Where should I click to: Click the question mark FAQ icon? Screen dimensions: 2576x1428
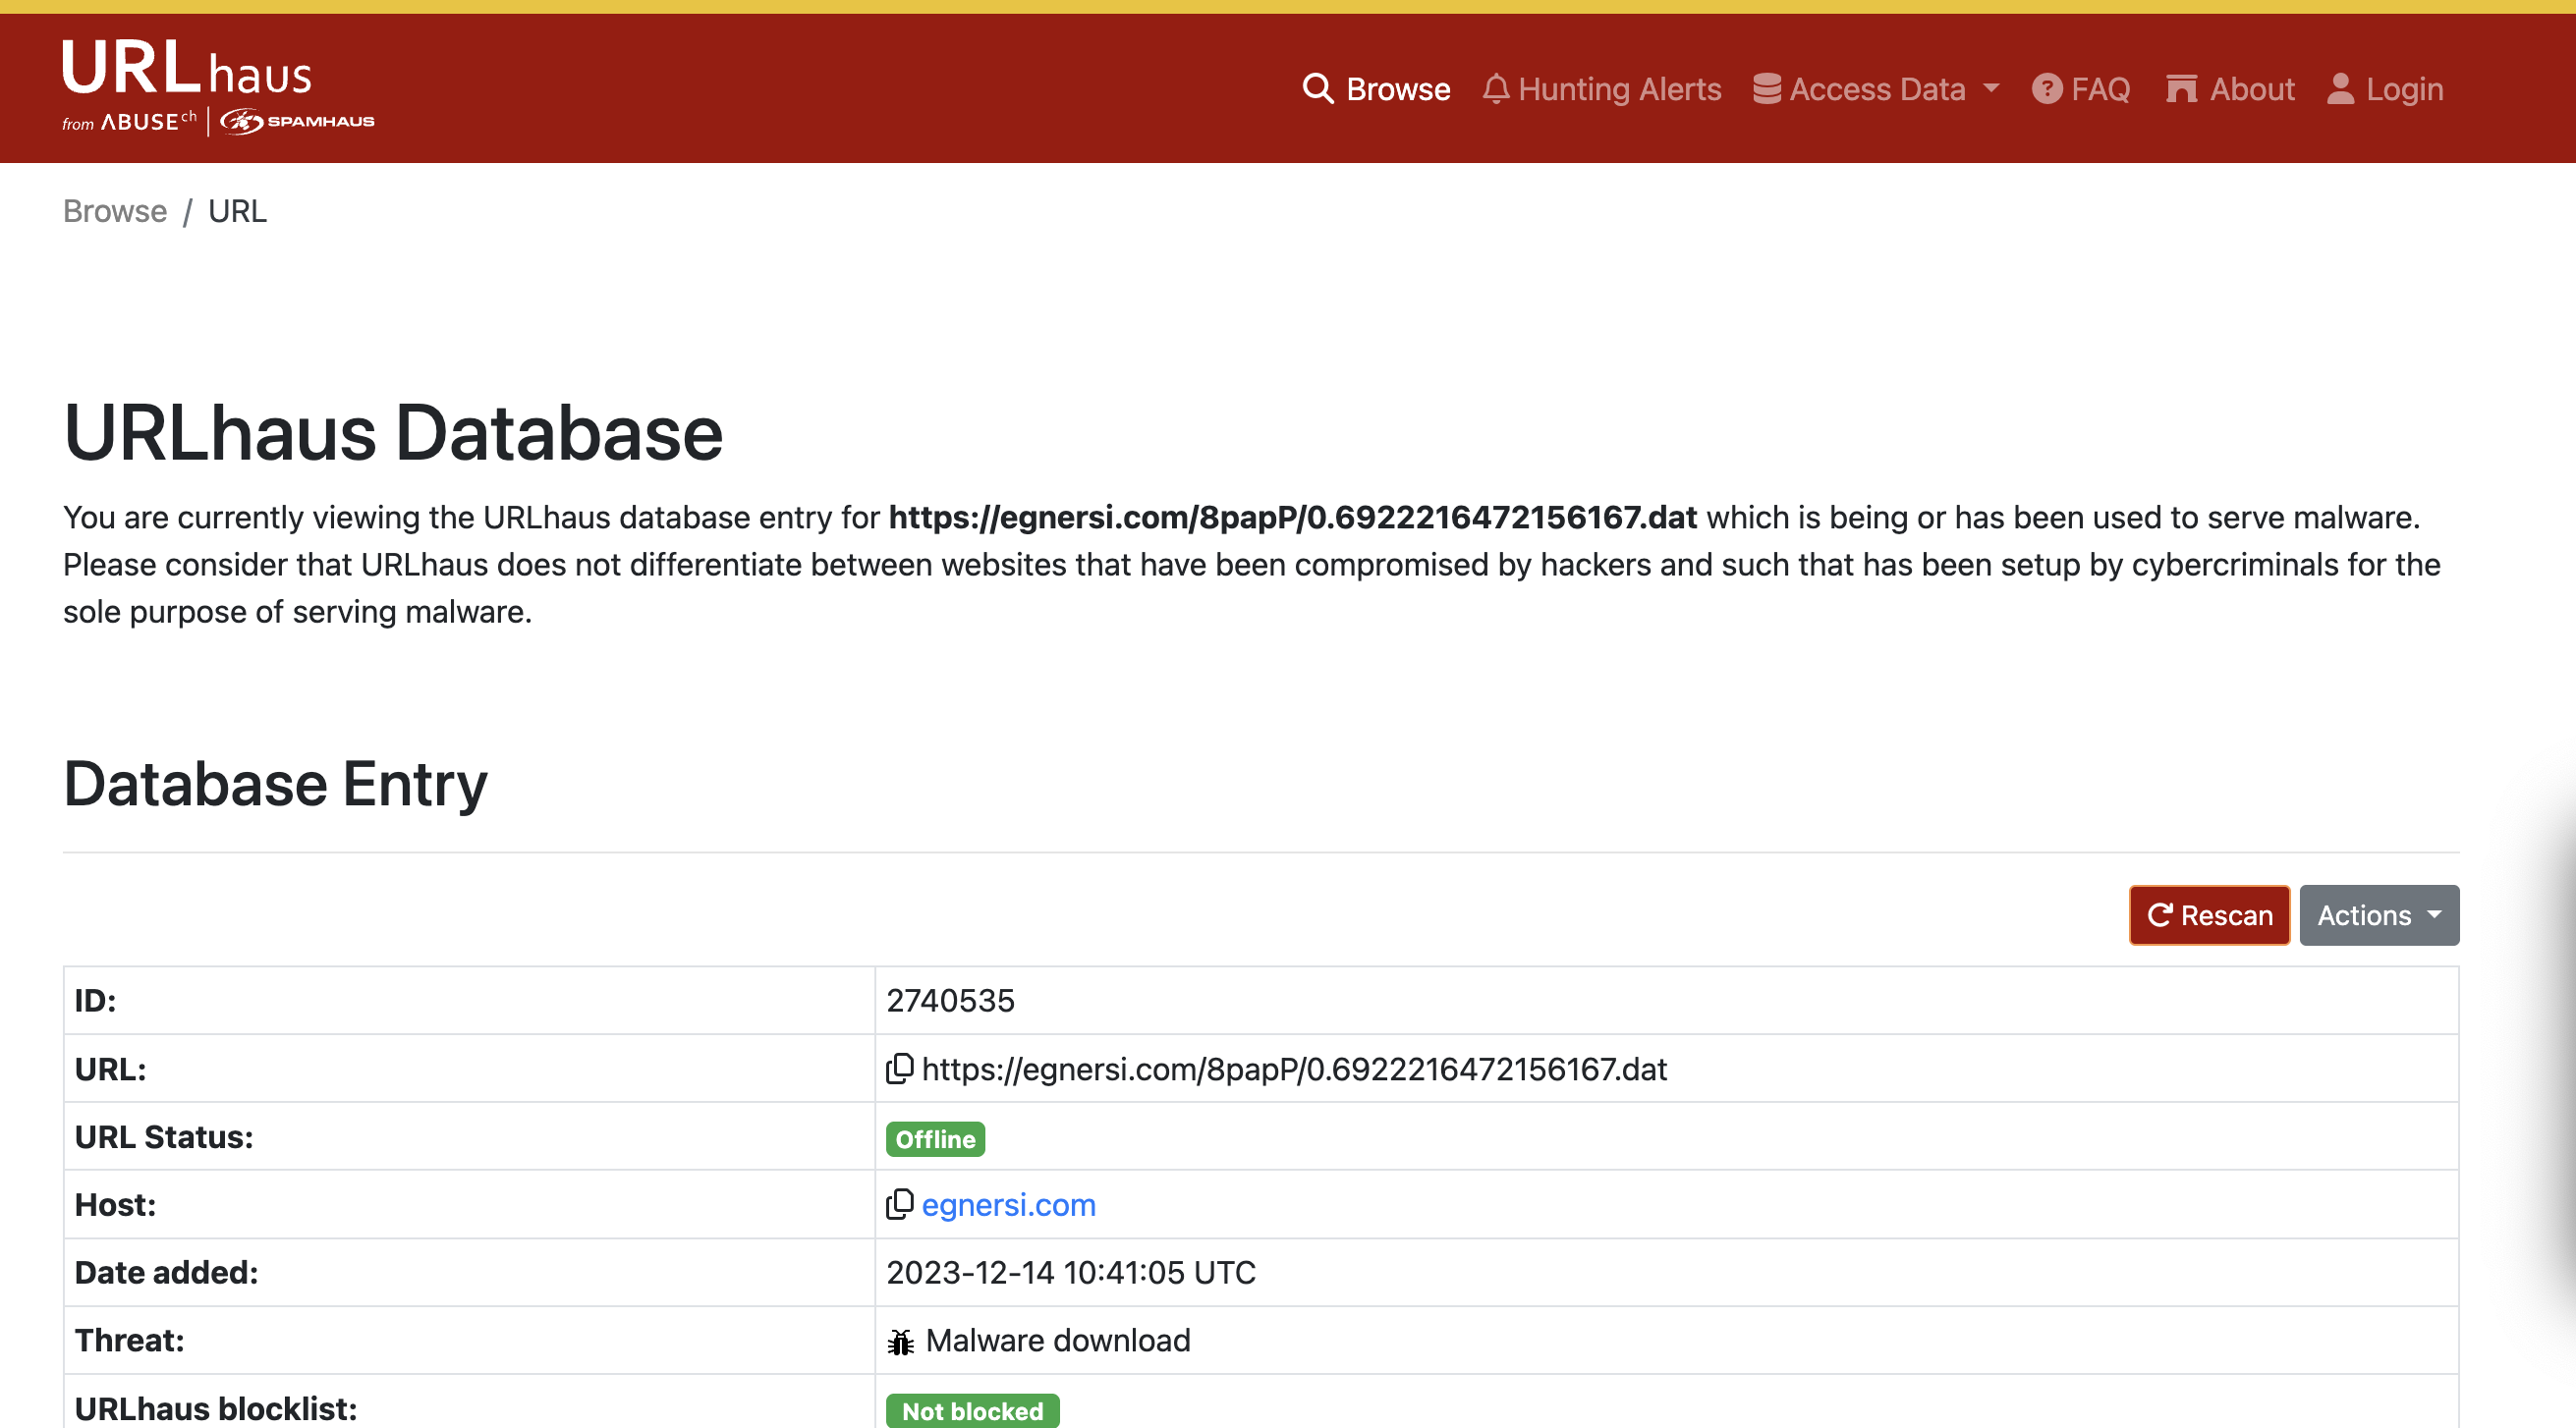(x=2046, y=89)
